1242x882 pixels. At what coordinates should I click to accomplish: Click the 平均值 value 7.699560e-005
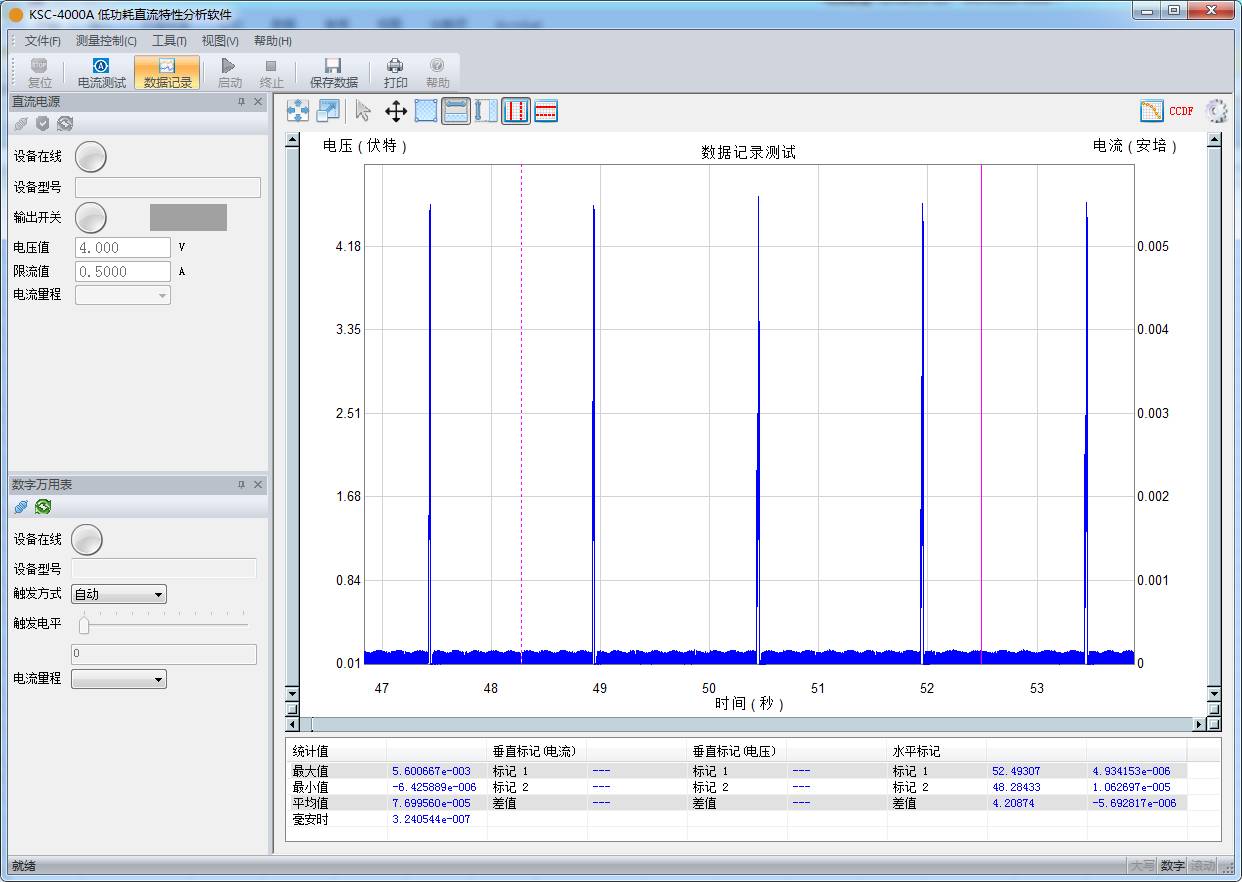tap(431, 803)
